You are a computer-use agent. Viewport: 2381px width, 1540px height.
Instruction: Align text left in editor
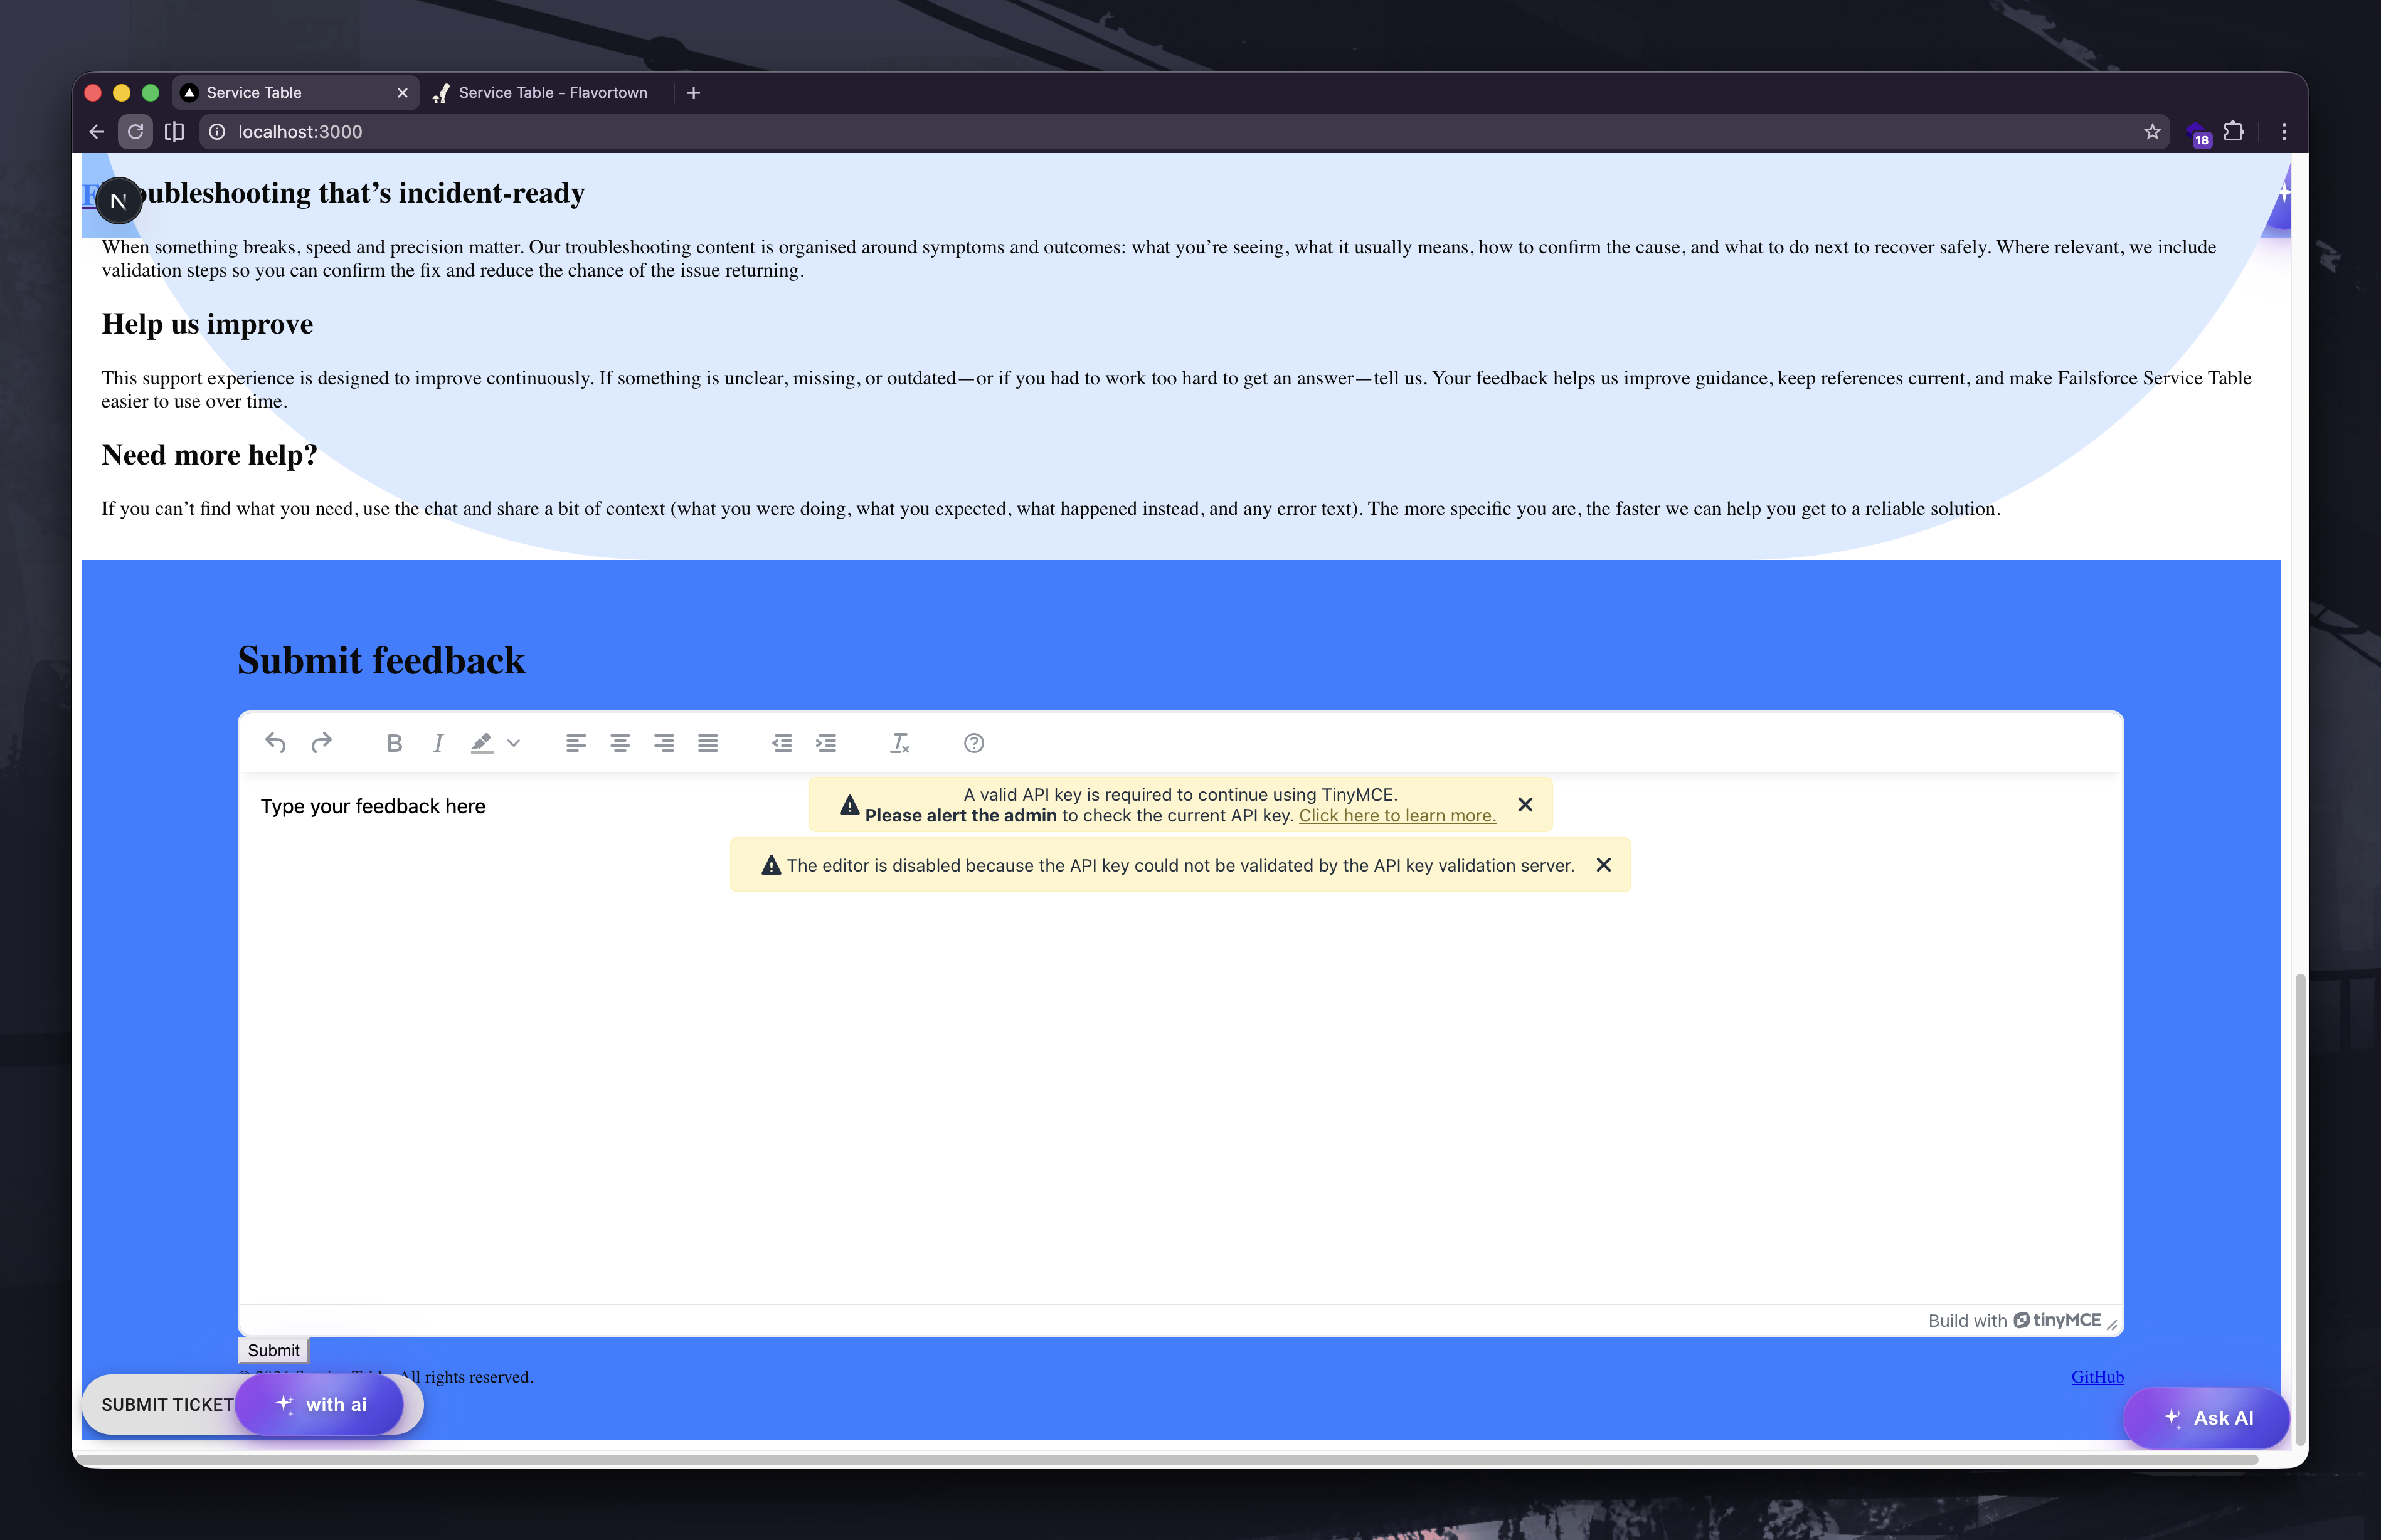pos(576,743)
